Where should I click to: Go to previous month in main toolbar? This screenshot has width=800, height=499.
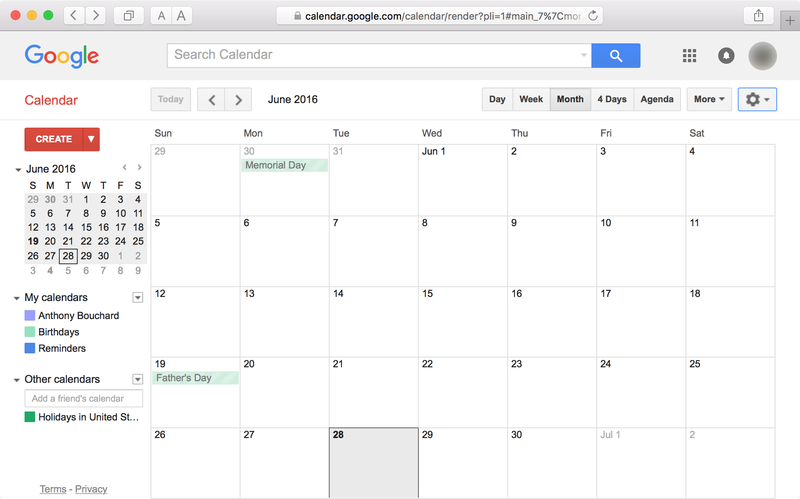click(211, 99)
